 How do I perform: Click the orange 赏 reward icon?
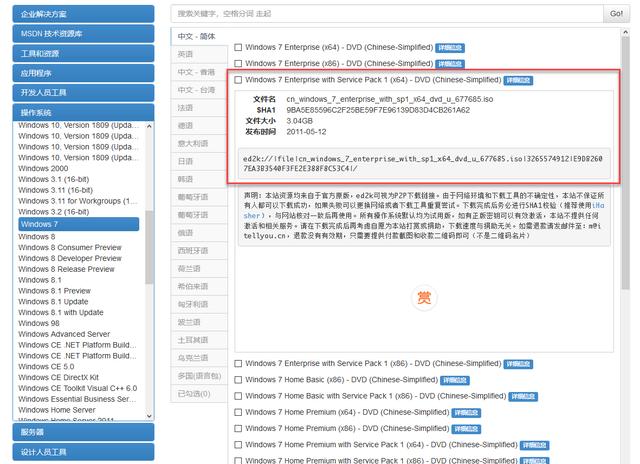424,298
